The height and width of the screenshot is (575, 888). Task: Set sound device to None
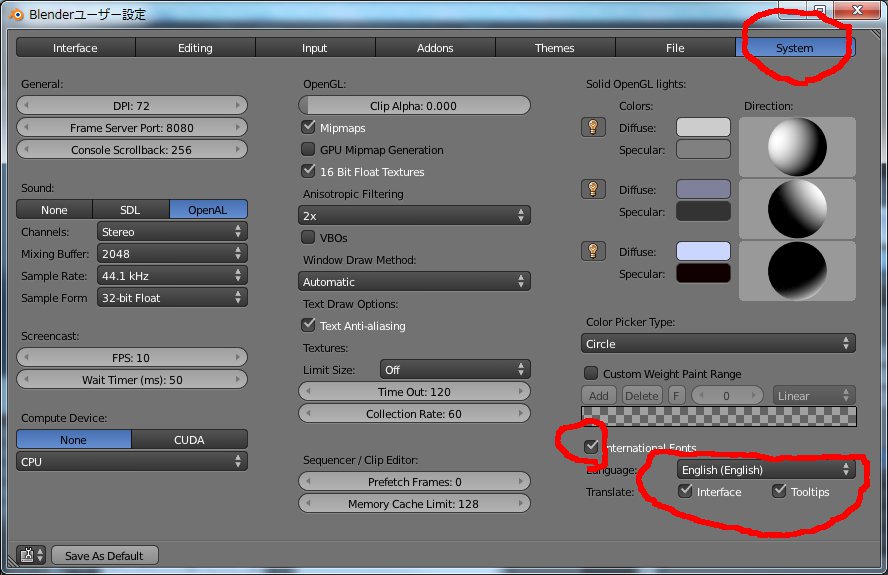point(54,210)
